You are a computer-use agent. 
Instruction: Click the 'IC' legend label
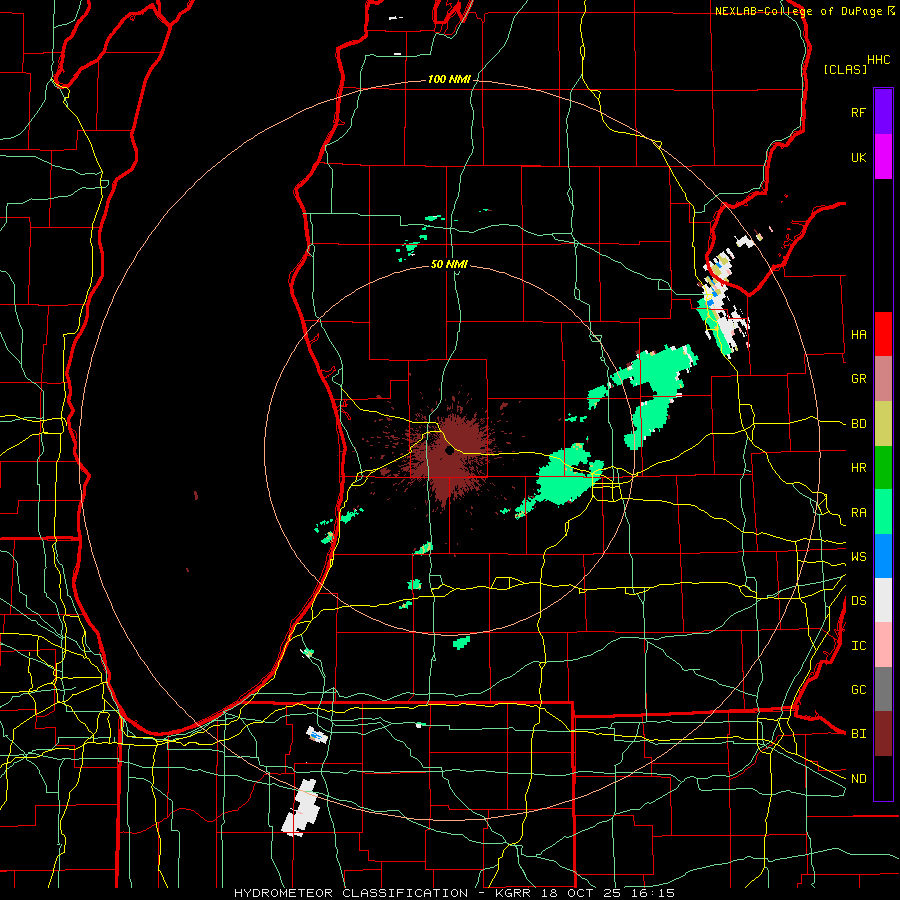[x=858, y=646]
